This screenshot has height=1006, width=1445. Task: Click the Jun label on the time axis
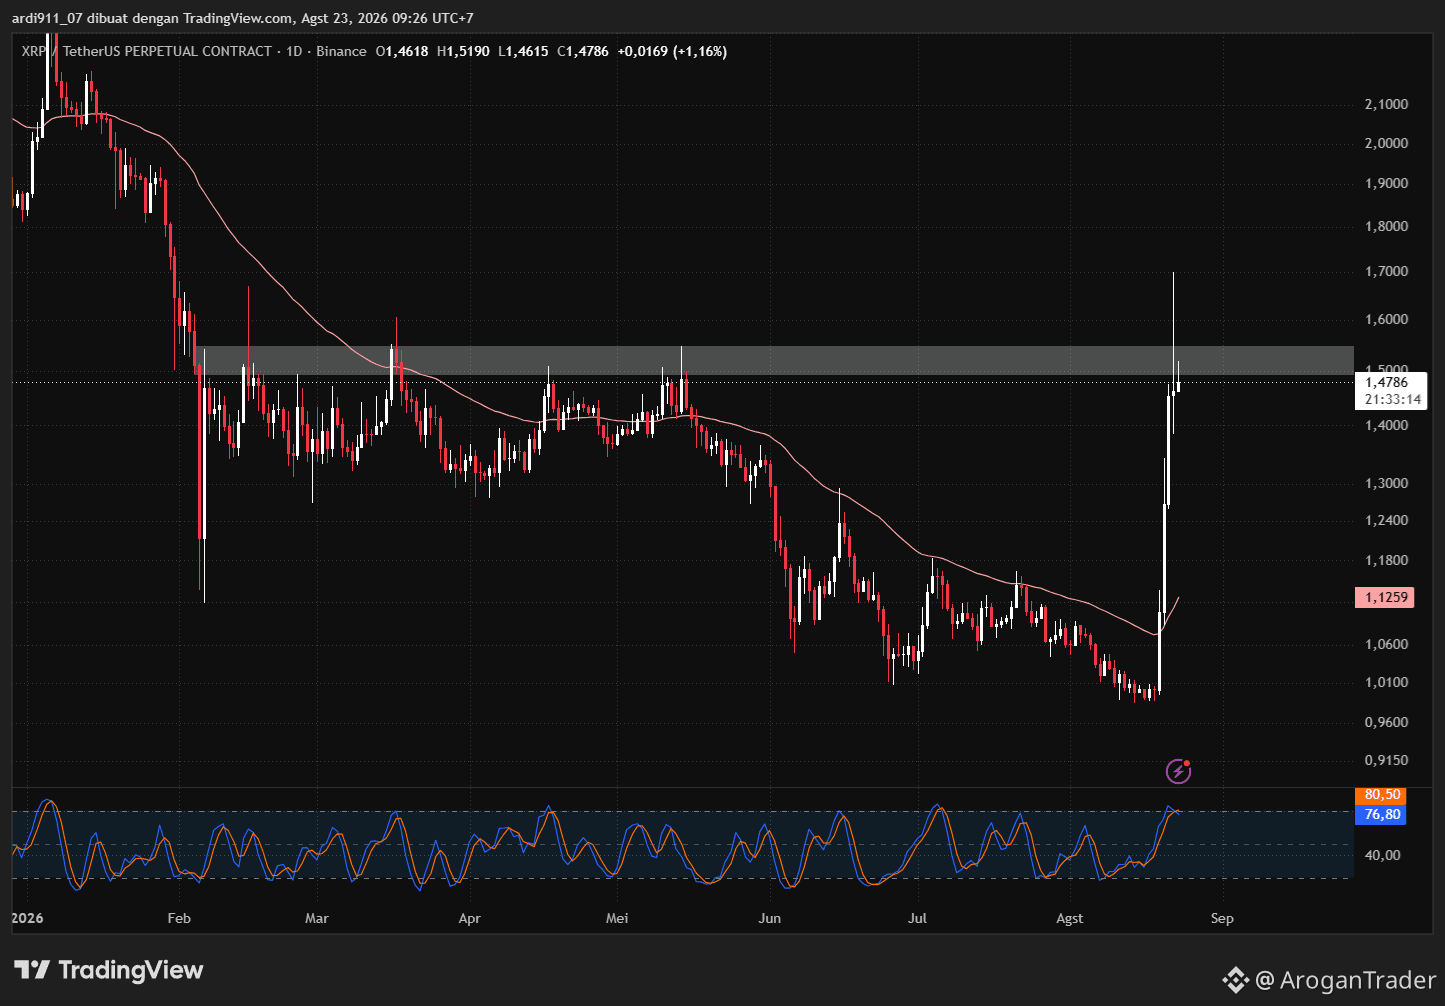click(769, 918)
